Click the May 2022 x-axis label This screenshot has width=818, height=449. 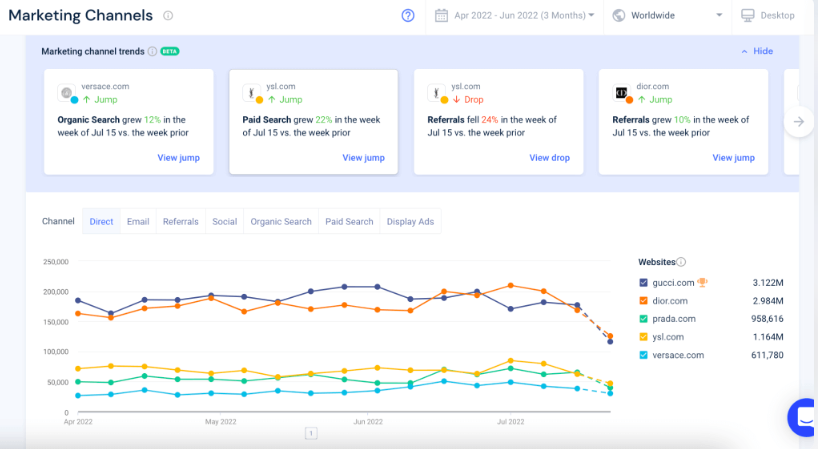click(220, 421)
